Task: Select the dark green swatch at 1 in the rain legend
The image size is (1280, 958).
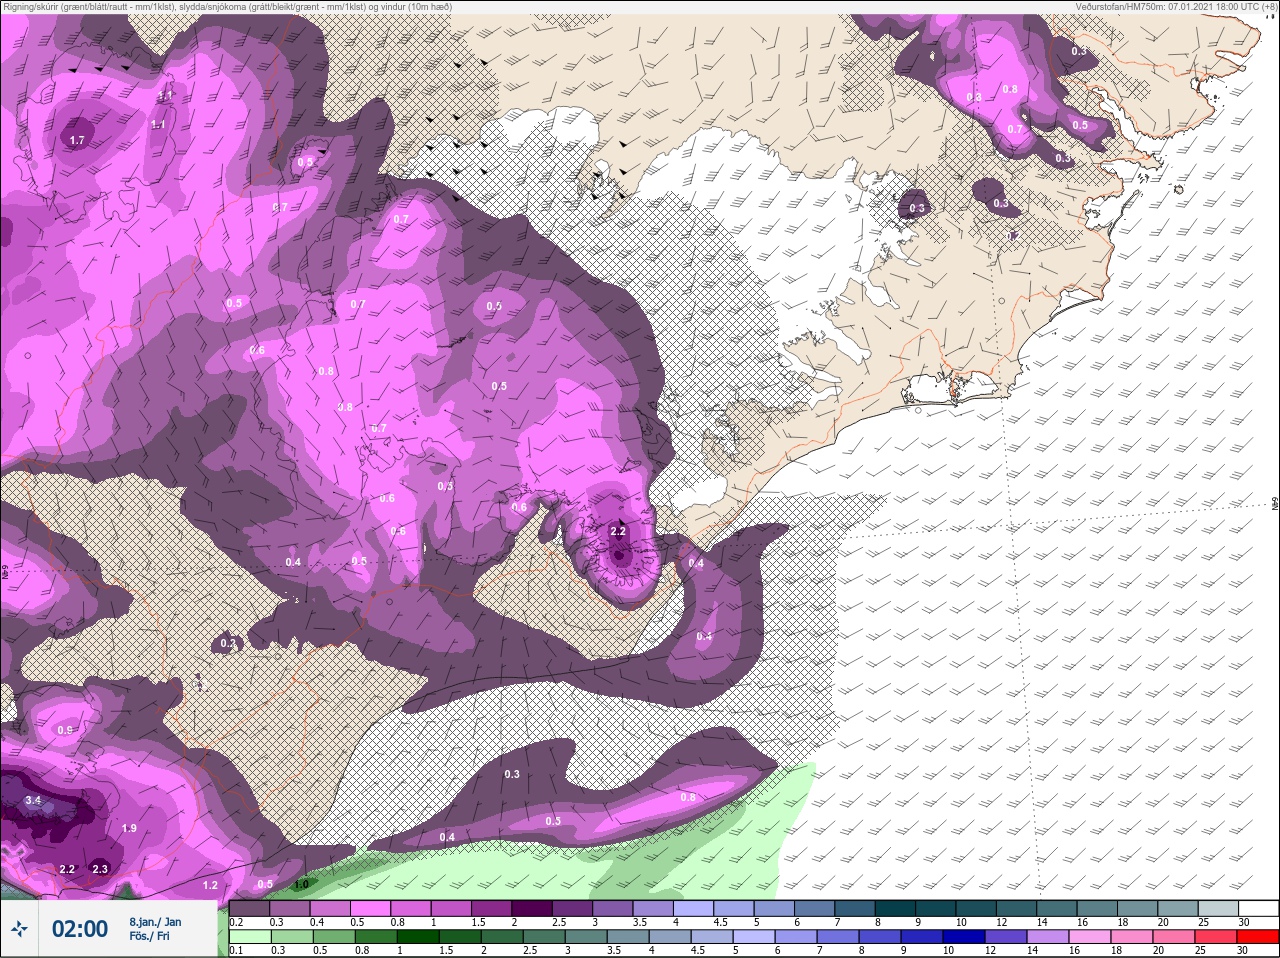Action: point(416,936)
